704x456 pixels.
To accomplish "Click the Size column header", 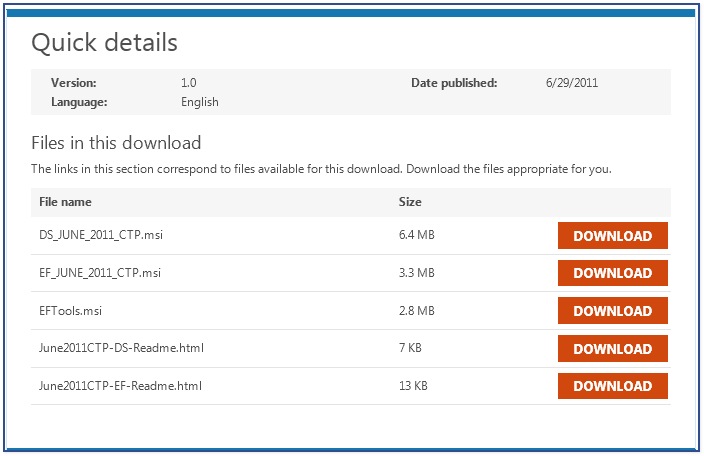I will coord(410,202).
